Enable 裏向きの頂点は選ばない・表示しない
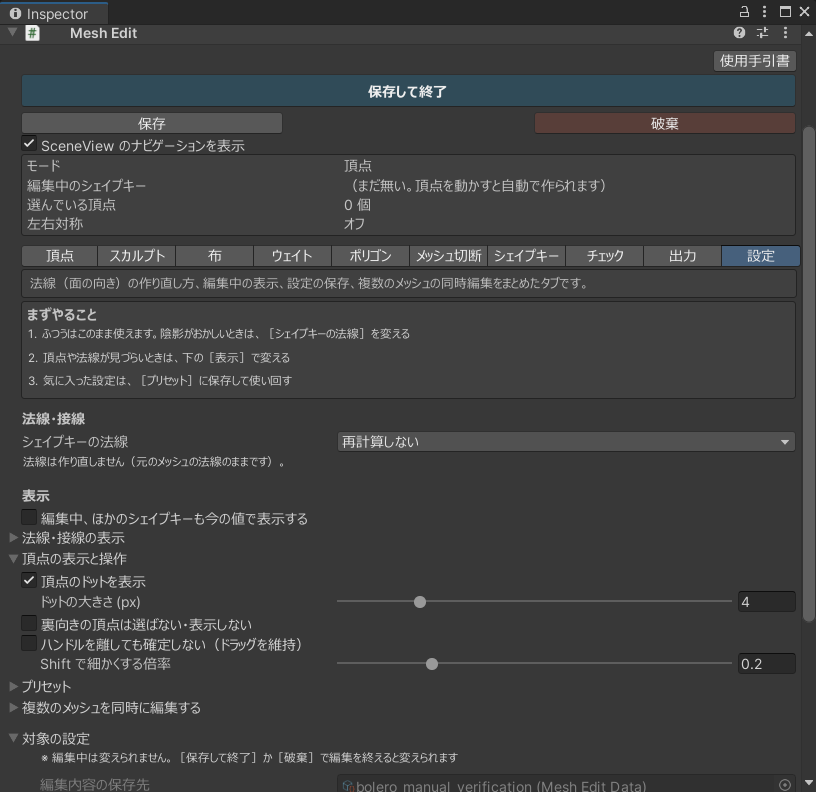Viewport: 816px width, 792px height. pyautogui.click(x=29, y=623)
